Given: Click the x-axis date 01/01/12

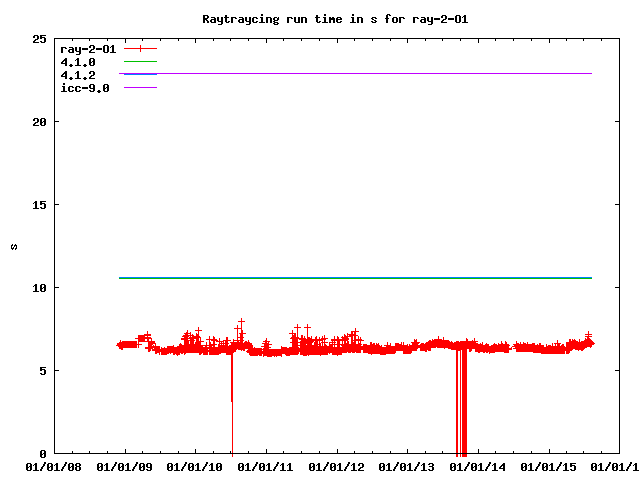Looking at the screenshot, I should (x=337, y=466).
